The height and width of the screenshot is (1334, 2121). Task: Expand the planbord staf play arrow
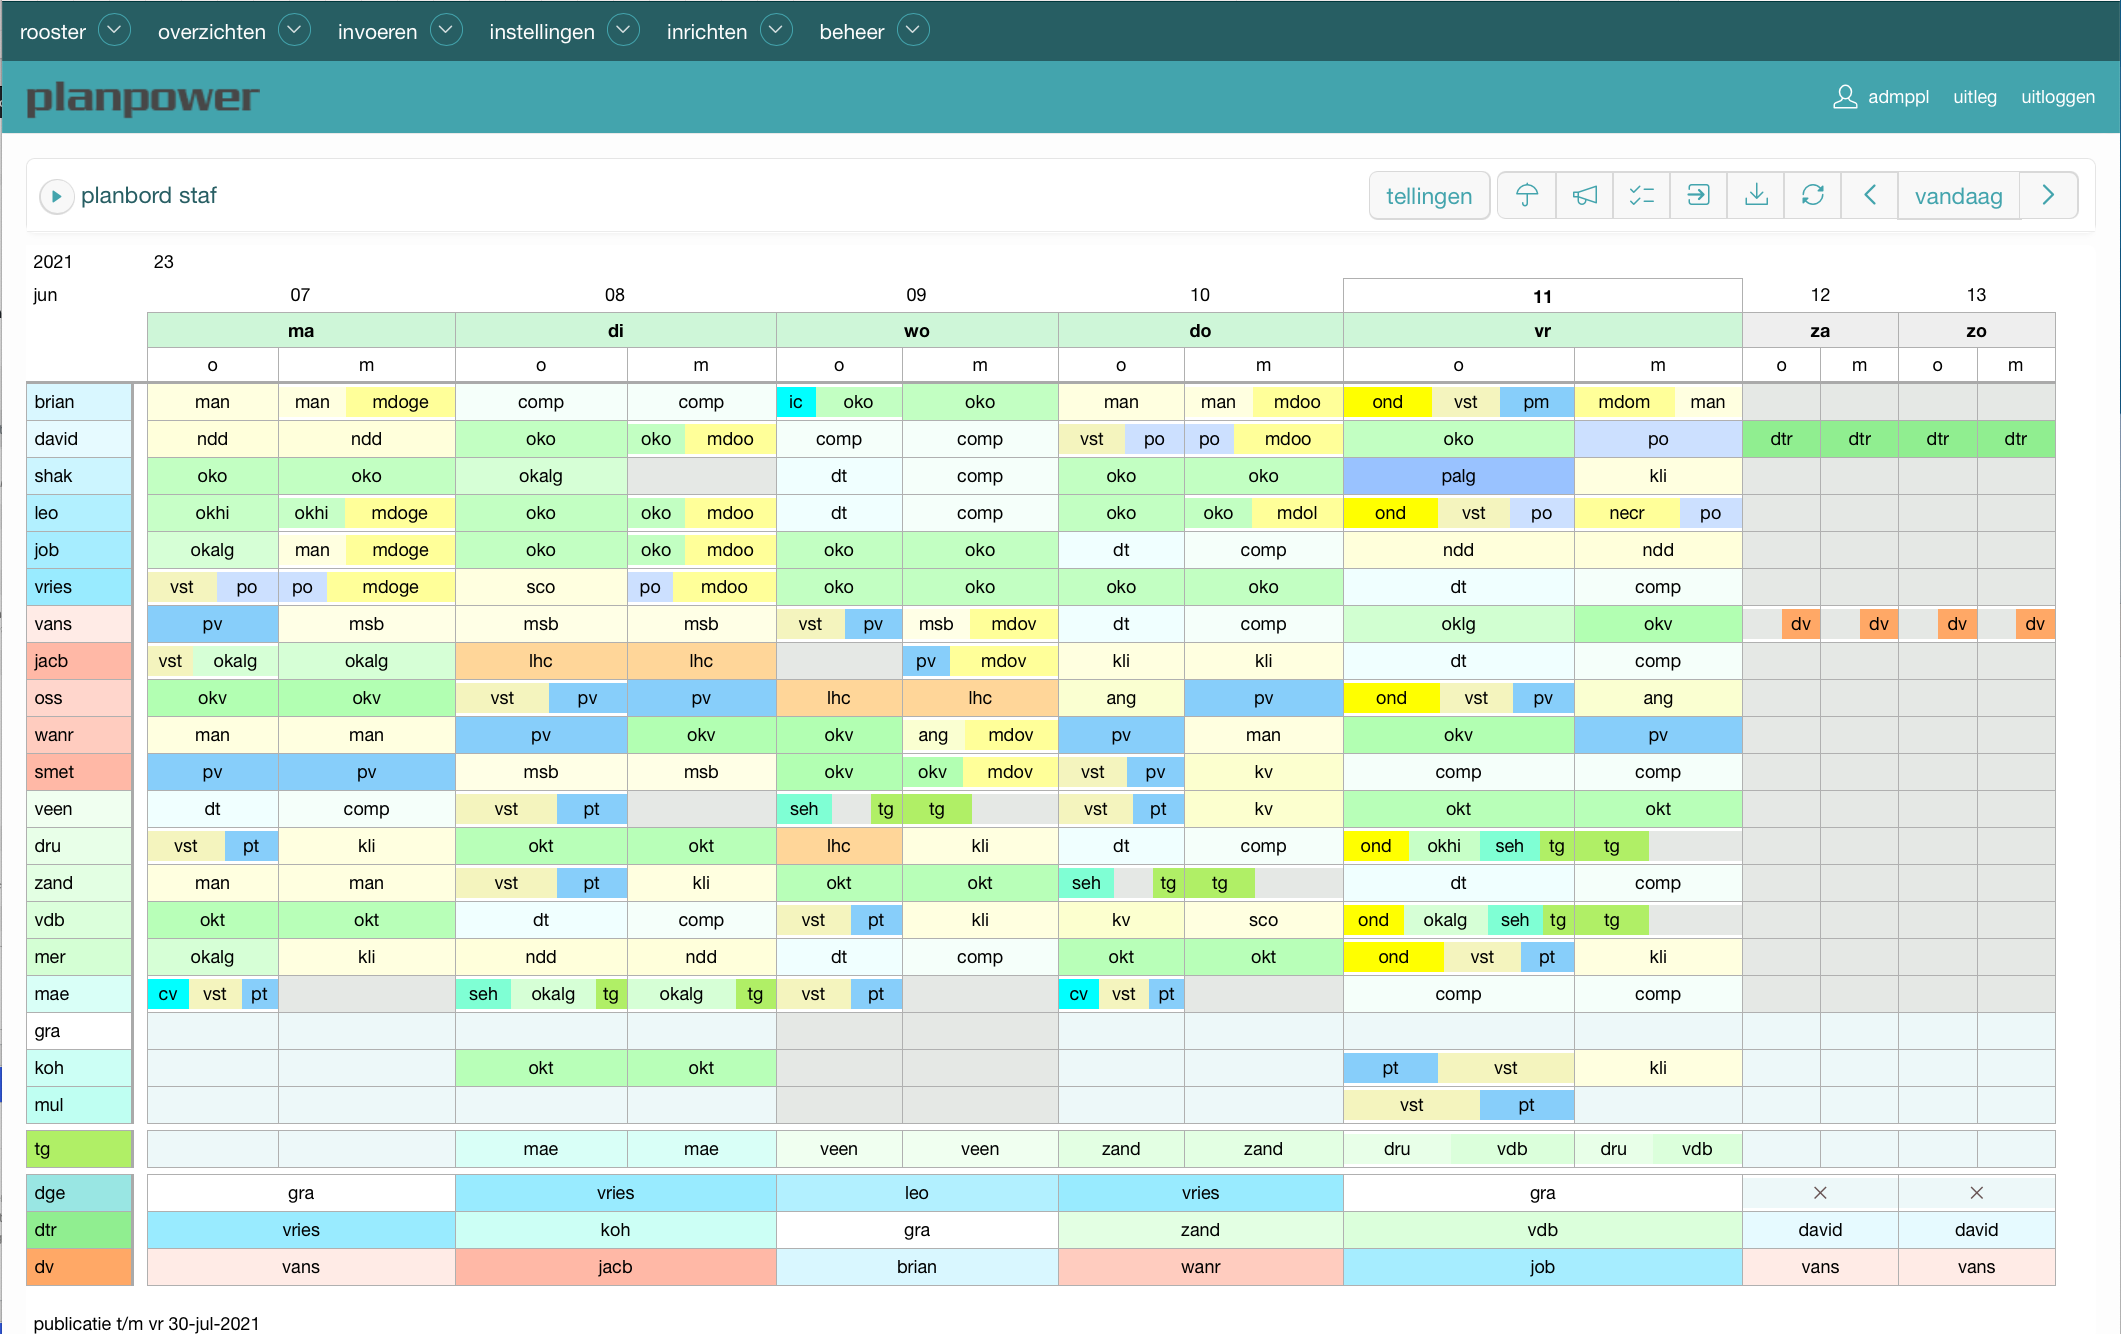(56, 196)
